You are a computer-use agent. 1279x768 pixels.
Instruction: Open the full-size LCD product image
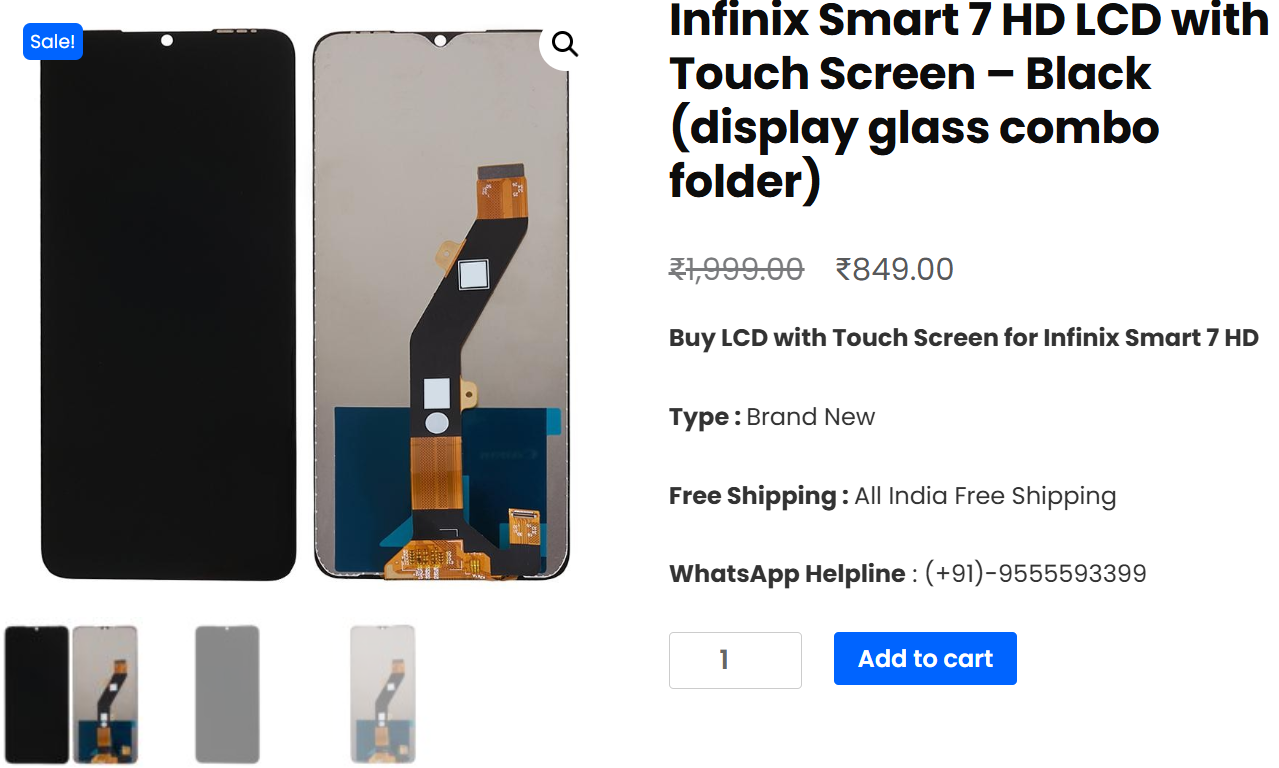[300, 300]
